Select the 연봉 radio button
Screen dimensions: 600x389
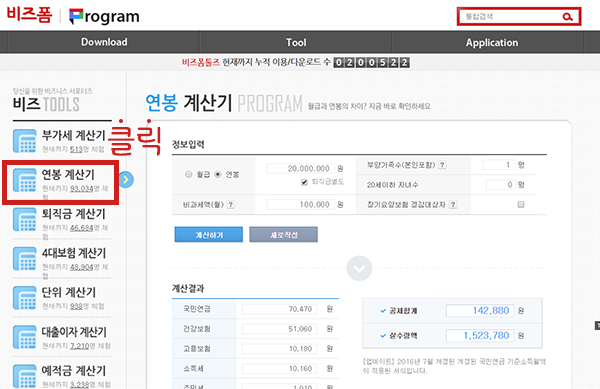tap(218, 174)
